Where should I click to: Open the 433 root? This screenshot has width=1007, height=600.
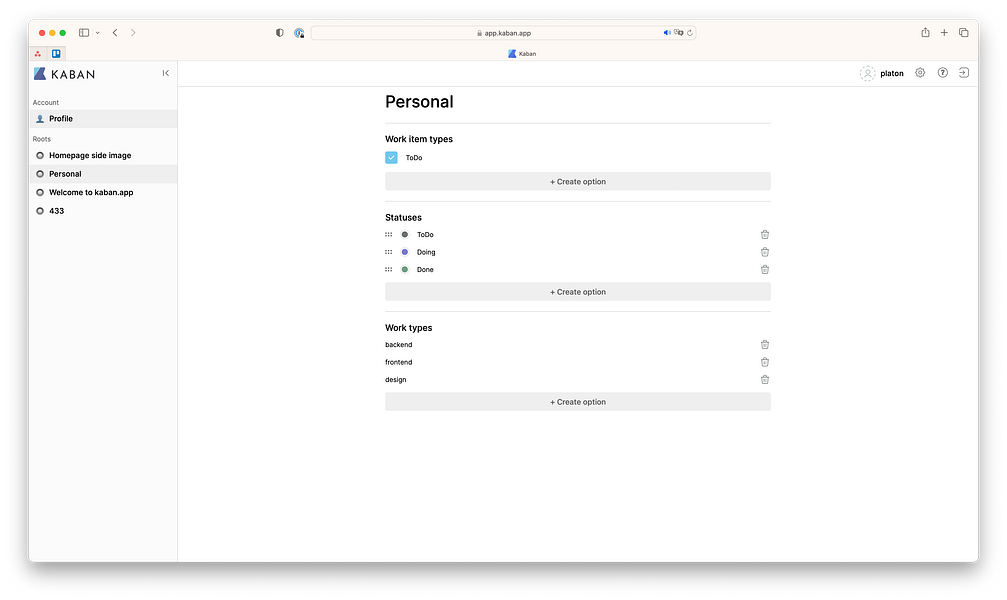(x=103, y=211)
